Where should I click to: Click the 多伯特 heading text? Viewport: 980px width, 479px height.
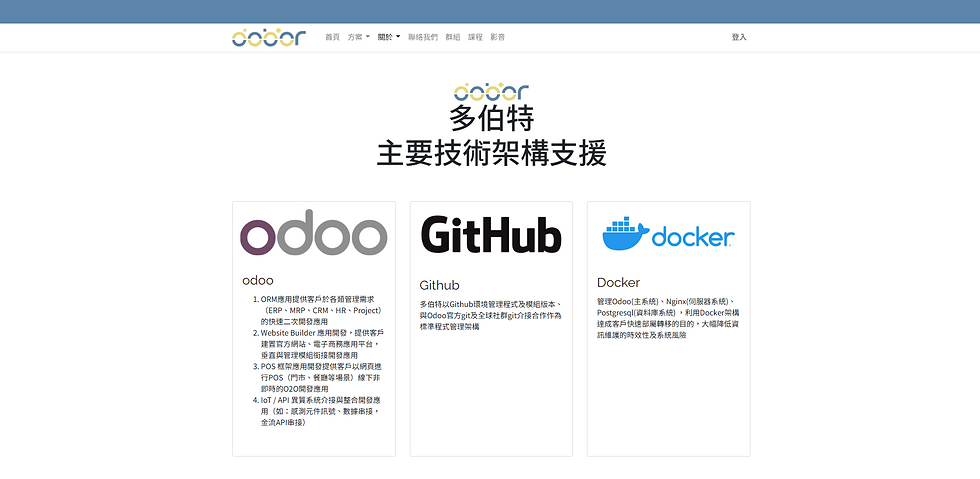click(491, 119)
